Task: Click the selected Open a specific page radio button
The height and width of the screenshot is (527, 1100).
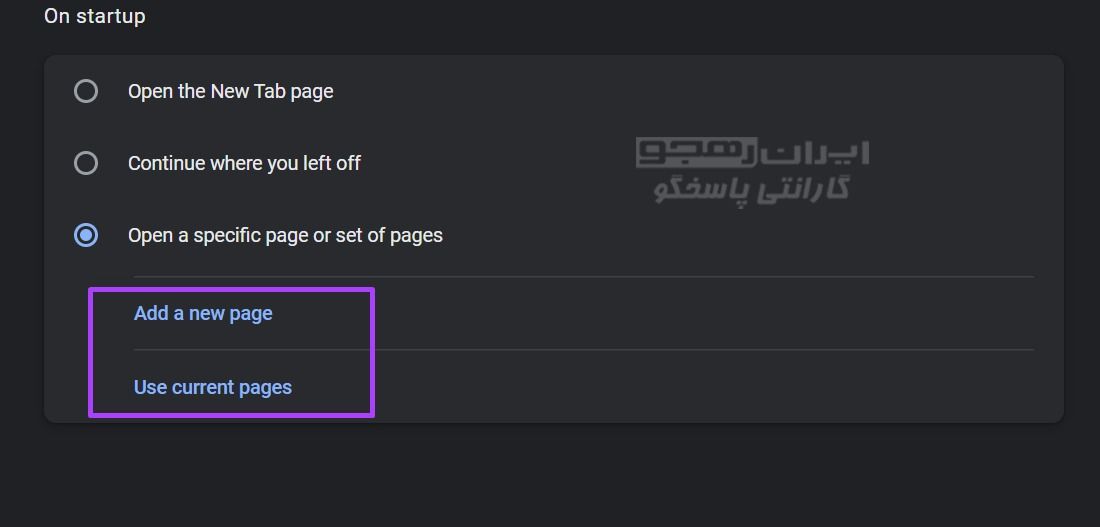Action: click(x=86, y=235)
